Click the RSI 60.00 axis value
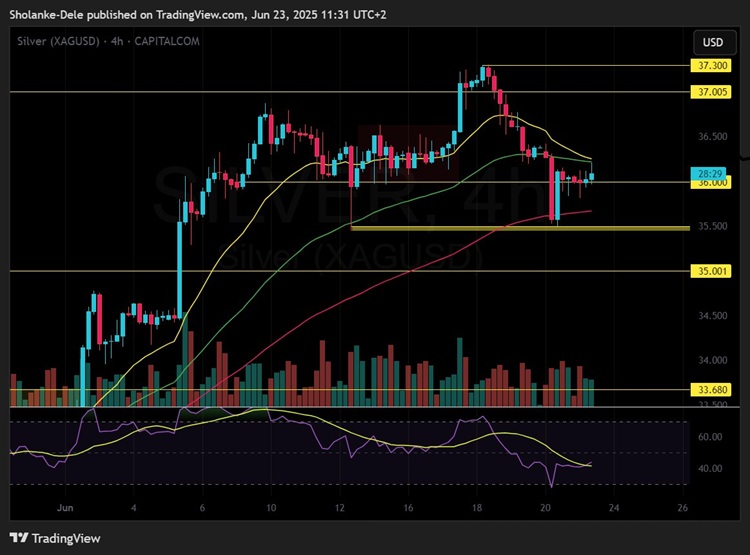Viewport: 750px width, 555px height. tap(710, 437)
